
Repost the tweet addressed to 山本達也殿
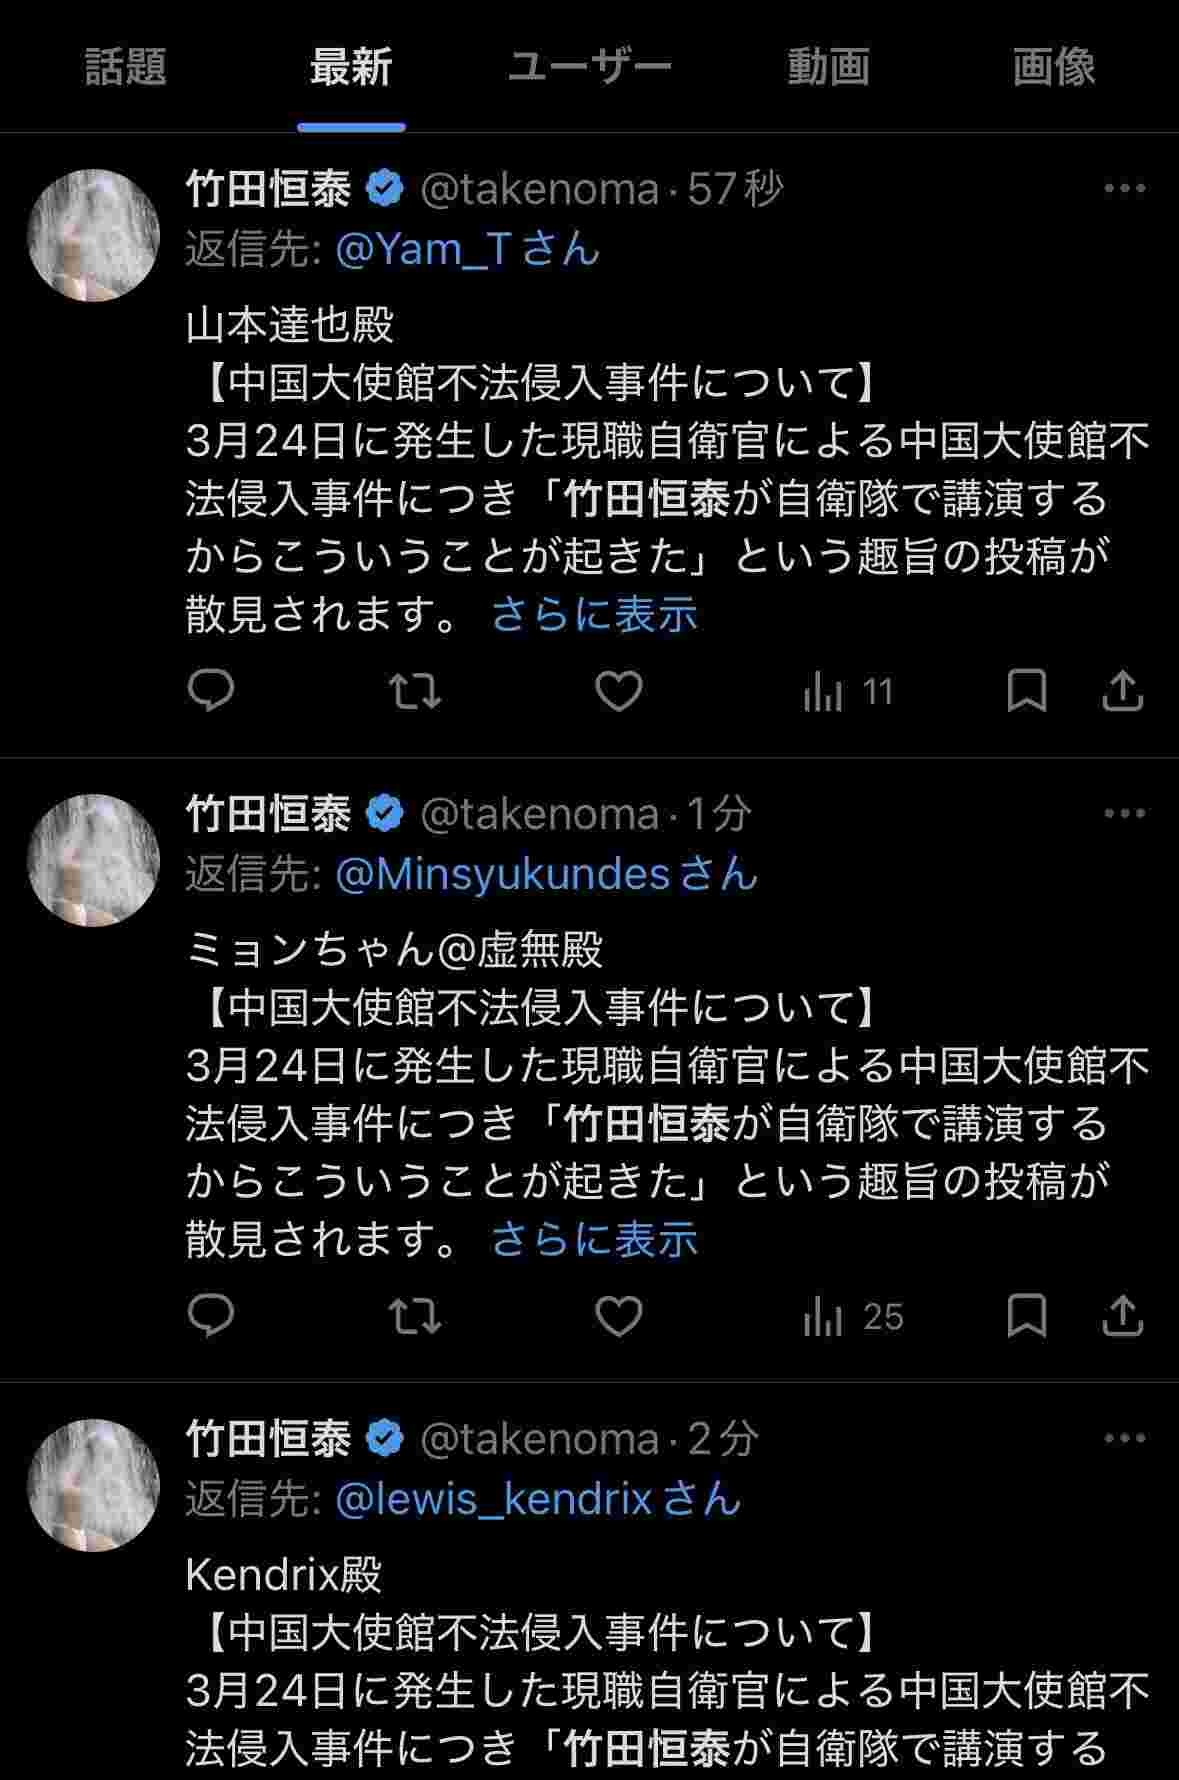click(x=414, y=690)
